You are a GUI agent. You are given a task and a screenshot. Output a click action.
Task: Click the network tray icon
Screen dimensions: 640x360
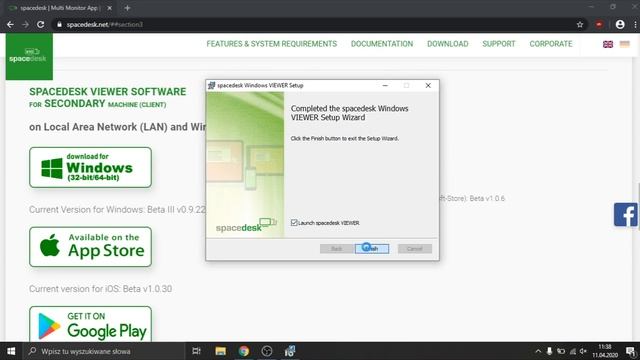point(573,351)
